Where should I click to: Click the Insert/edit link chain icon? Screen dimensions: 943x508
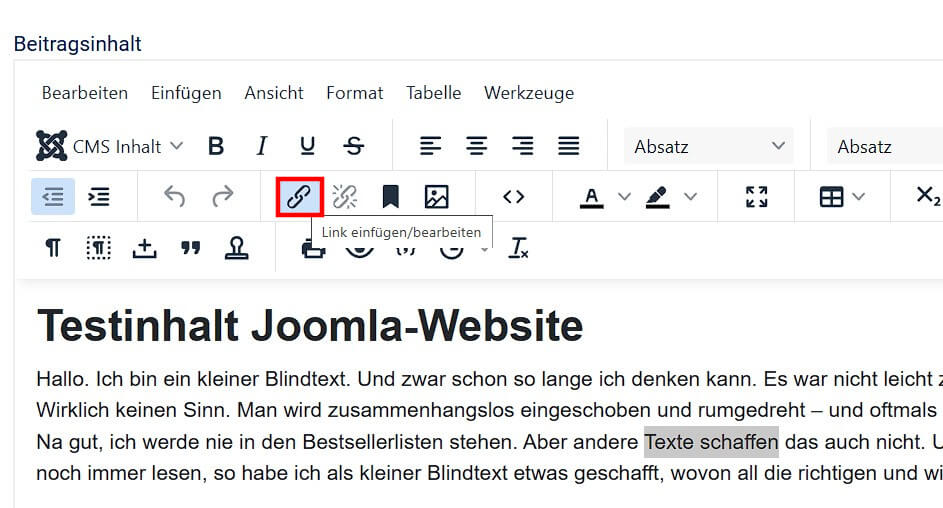coord(299,197)
